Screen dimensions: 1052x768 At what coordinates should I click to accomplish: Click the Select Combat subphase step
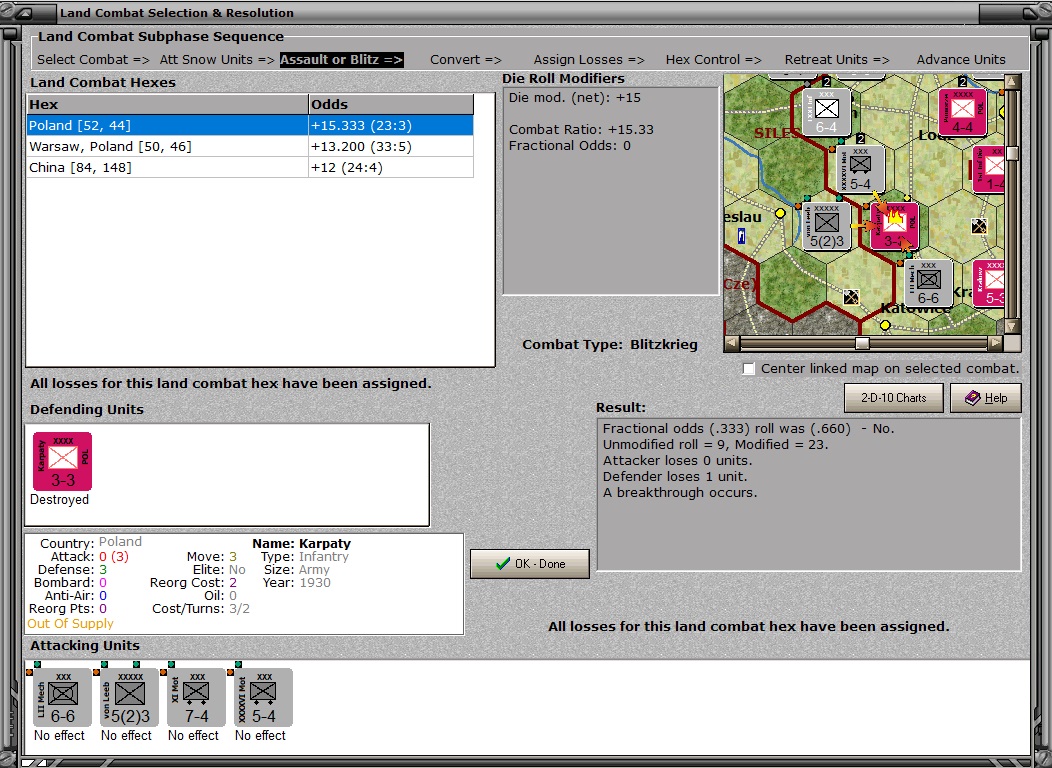pos(93,60)
